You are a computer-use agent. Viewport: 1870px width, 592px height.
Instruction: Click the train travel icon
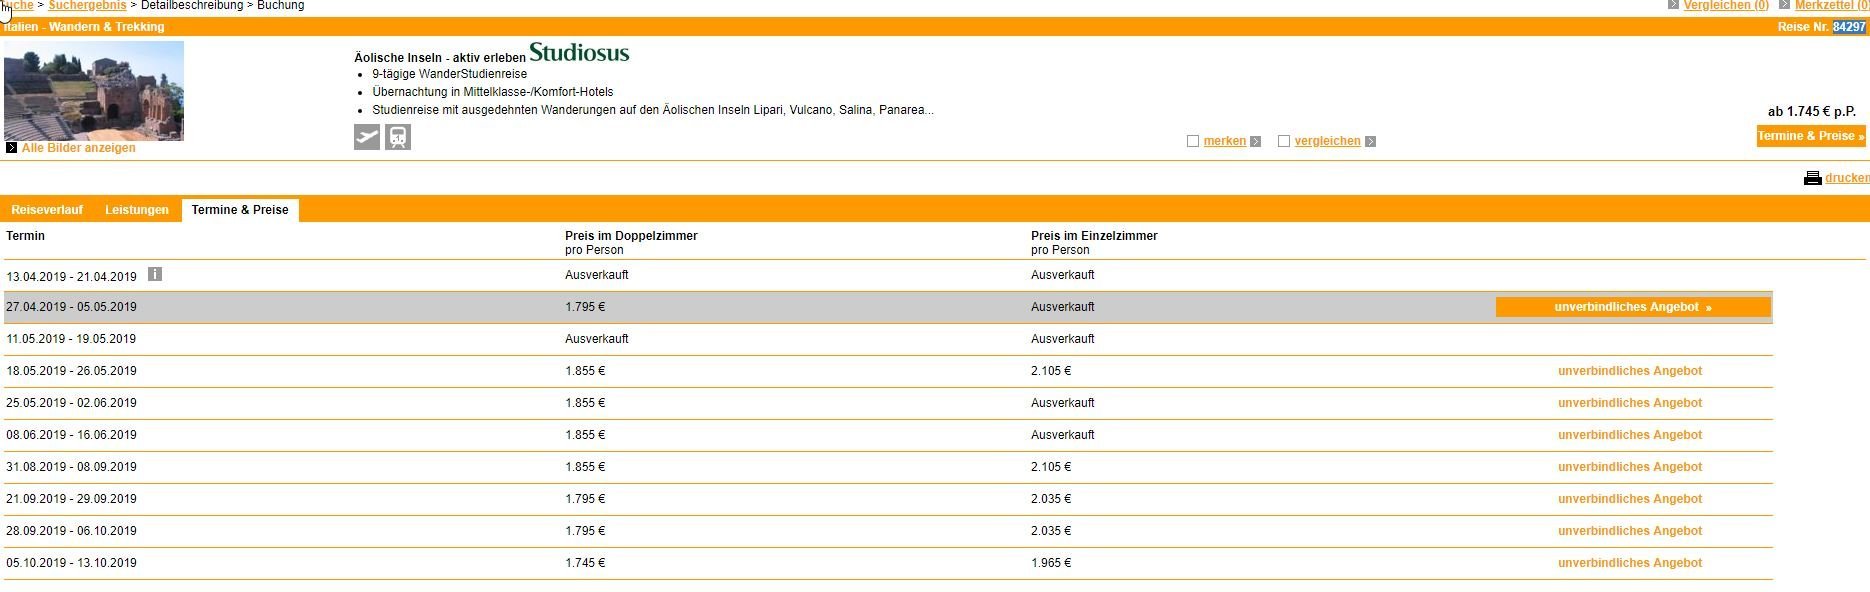coord(398,137)
